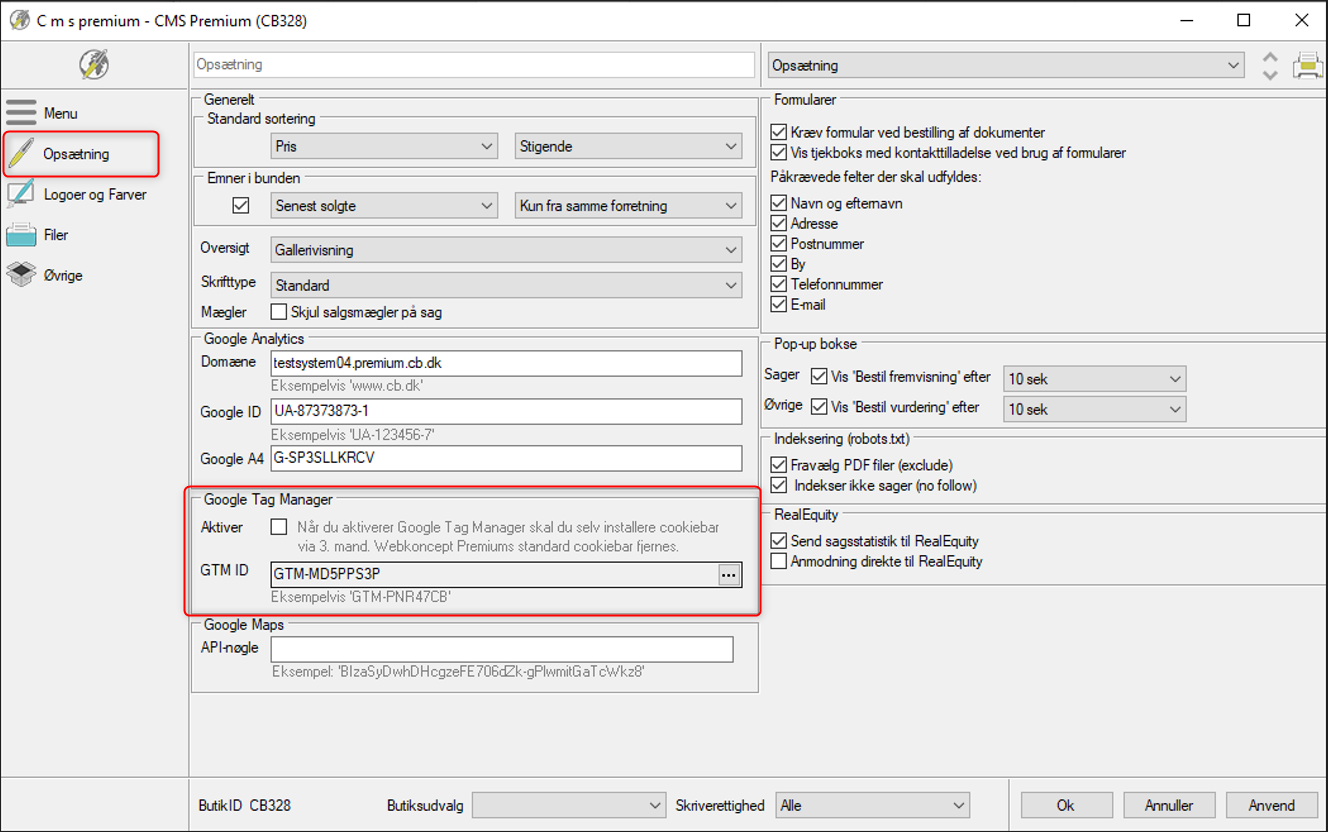Go to Logoer og Farver section

77,194
